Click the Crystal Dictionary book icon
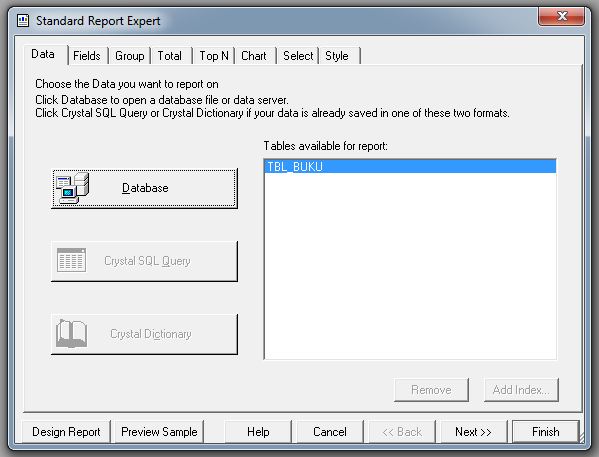The height and width of the screenshot is (457, 599). tap(71, 334)
